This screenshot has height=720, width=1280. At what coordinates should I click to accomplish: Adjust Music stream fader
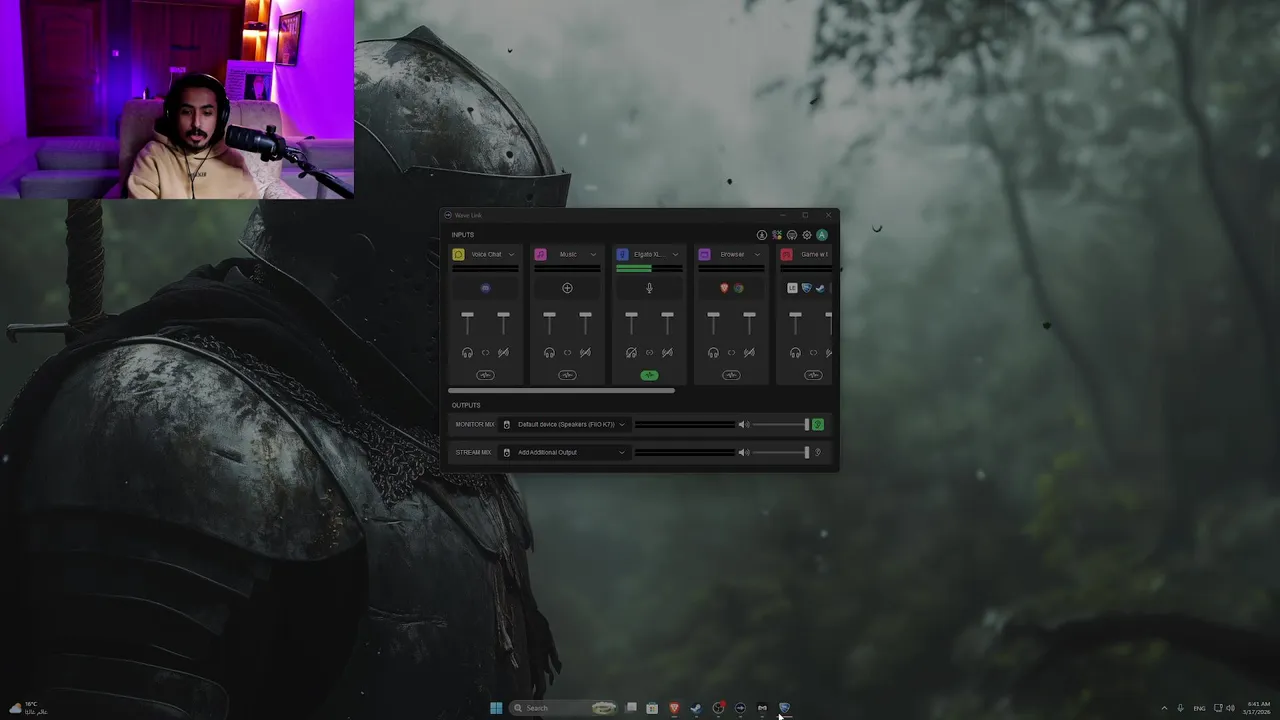tap(585, 316)
